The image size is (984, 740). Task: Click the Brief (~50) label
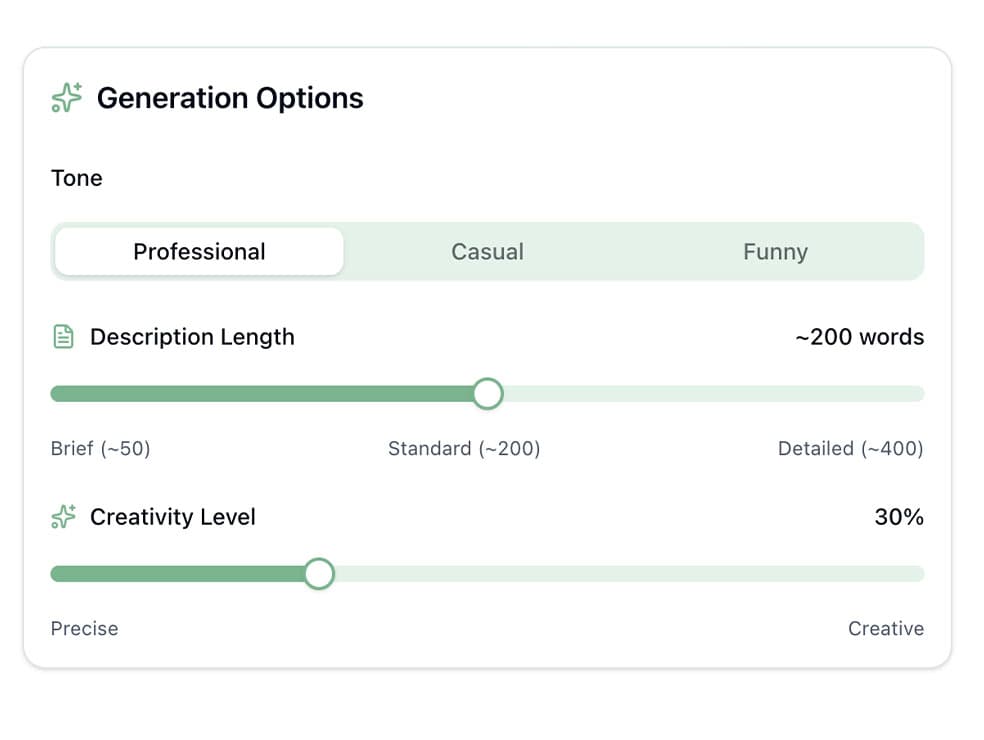pos(100,448)
